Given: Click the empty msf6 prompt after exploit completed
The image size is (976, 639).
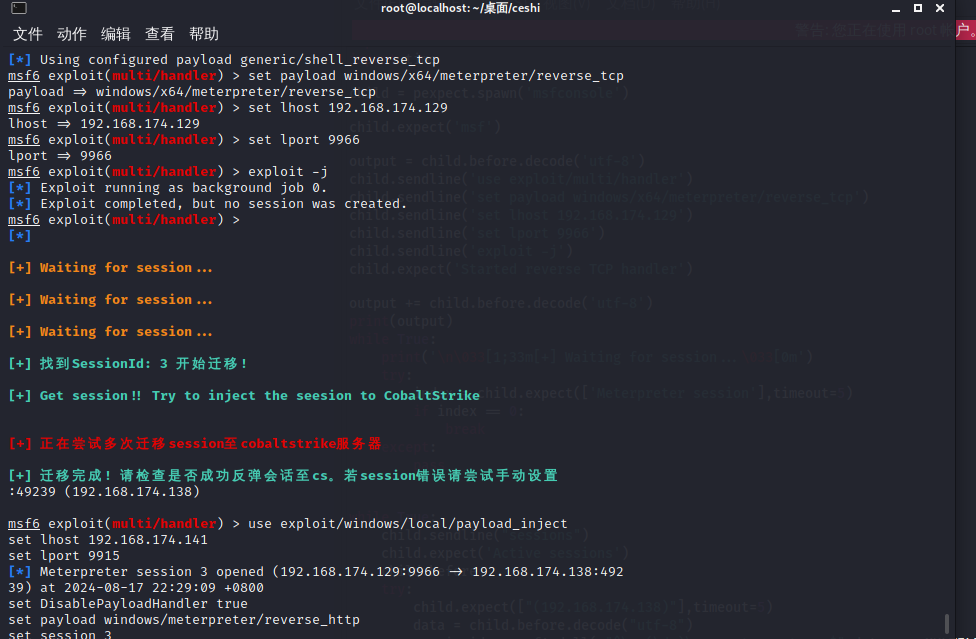Looking at the screenshot, I should (x=124, y=220).
